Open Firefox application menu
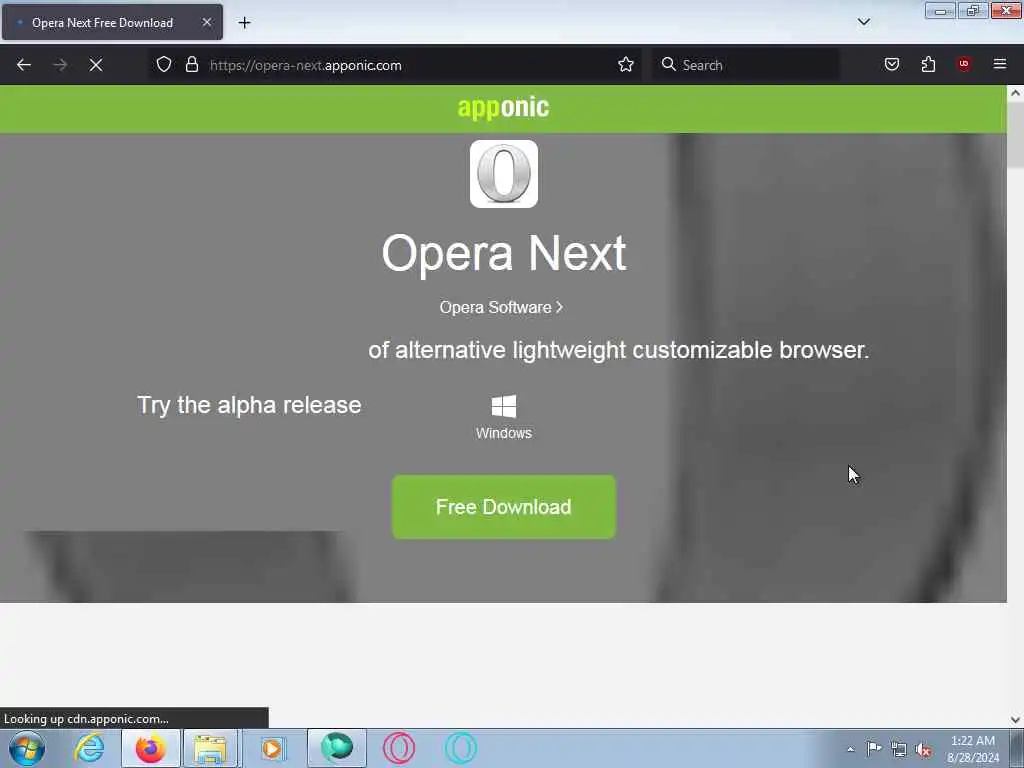1024x768 pixels. [x=999, y=64]
